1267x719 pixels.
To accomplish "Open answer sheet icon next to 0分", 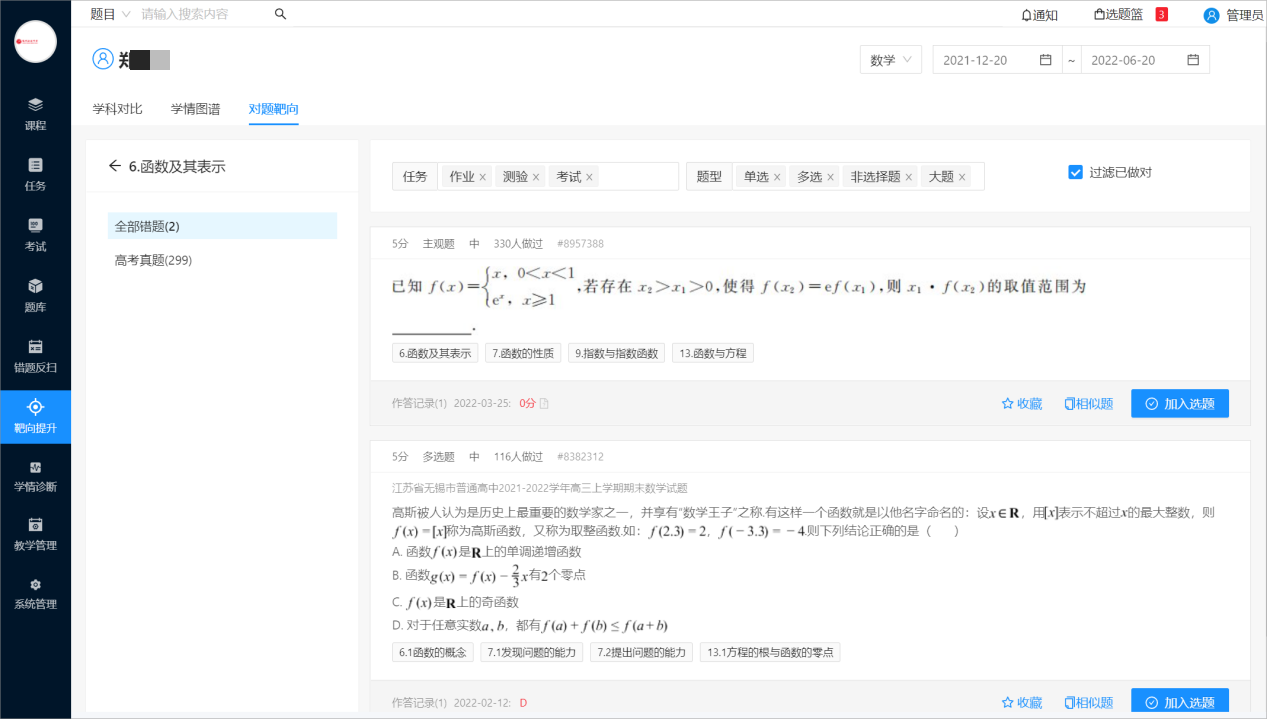I will tap(545, 404).
